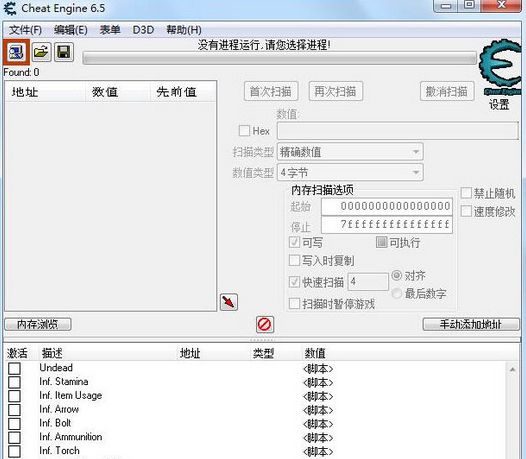
Task: Open the process list icon
Action: coord(16,52)
